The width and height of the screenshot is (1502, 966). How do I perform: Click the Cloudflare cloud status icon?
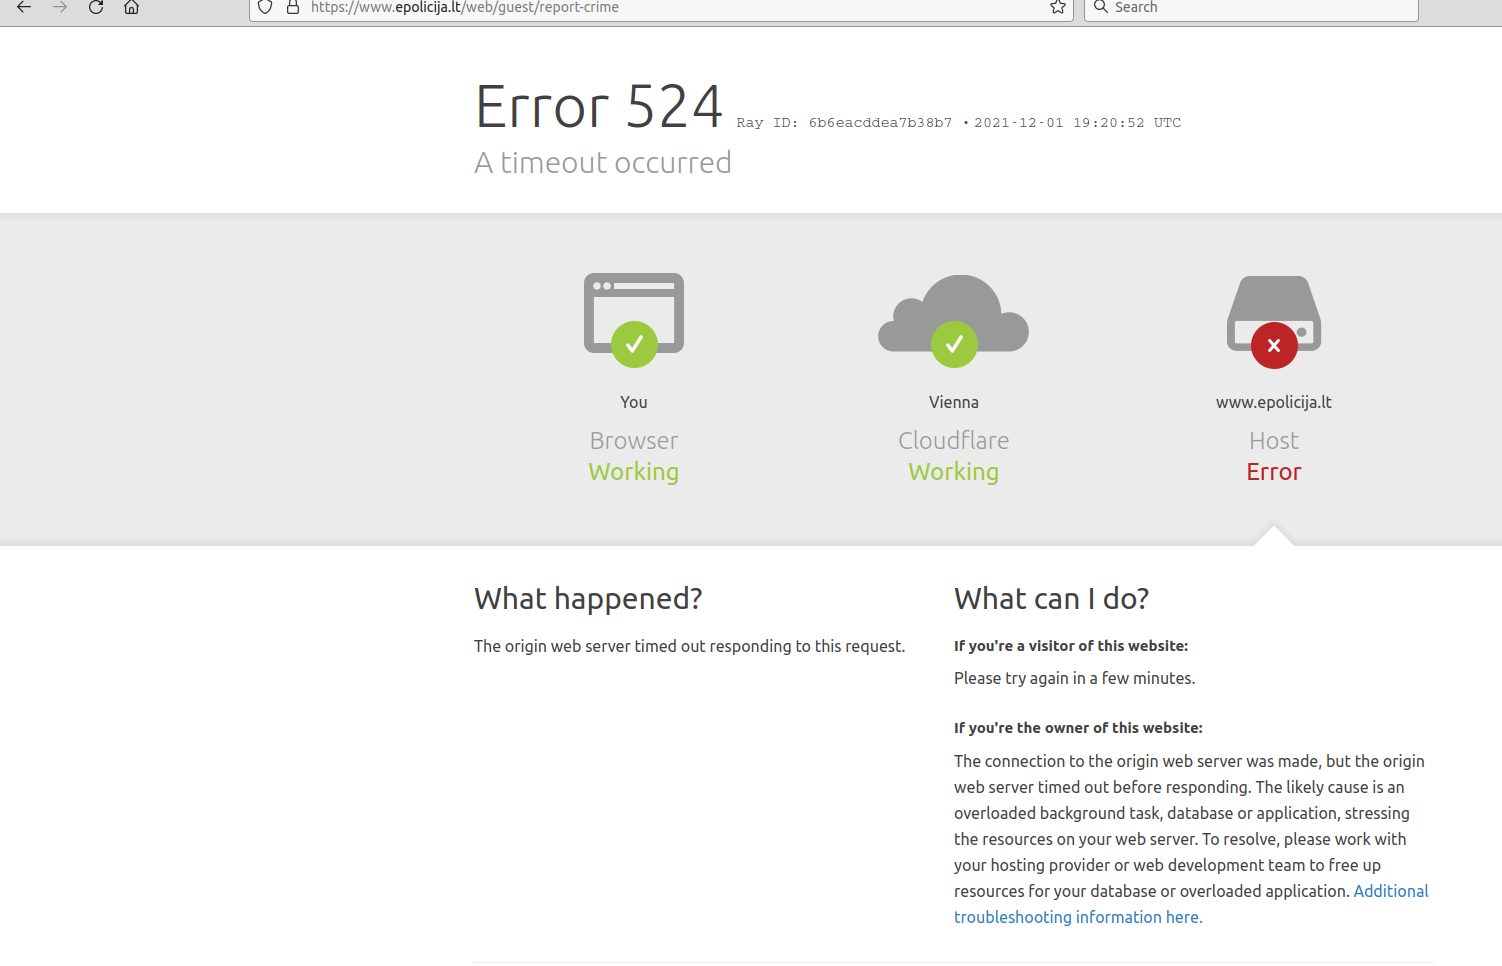[953, 319]
